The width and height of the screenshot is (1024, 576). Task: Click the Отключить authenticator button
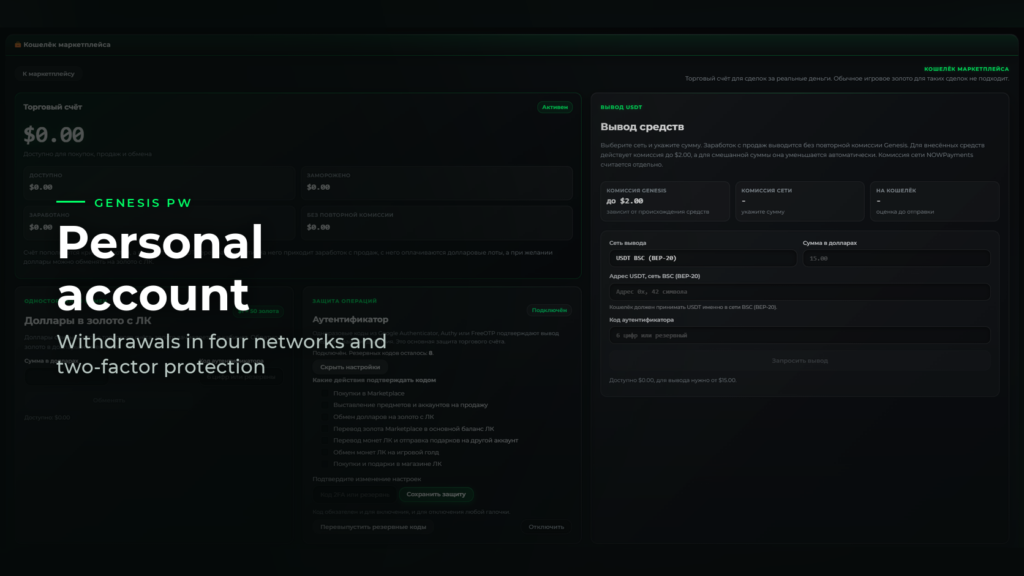546,526
